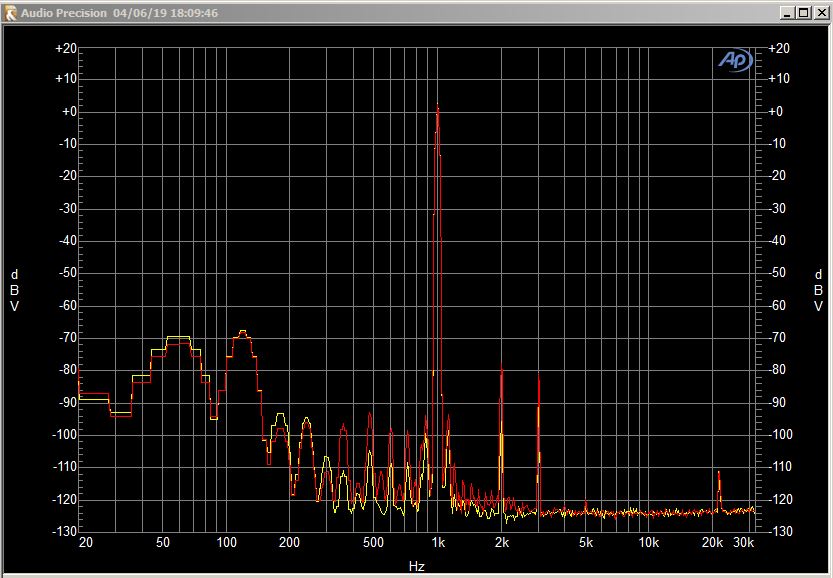Click the '30k' frequency axis label
The height and width of the screenshot is (578, 833).
(x=743, y=542)
